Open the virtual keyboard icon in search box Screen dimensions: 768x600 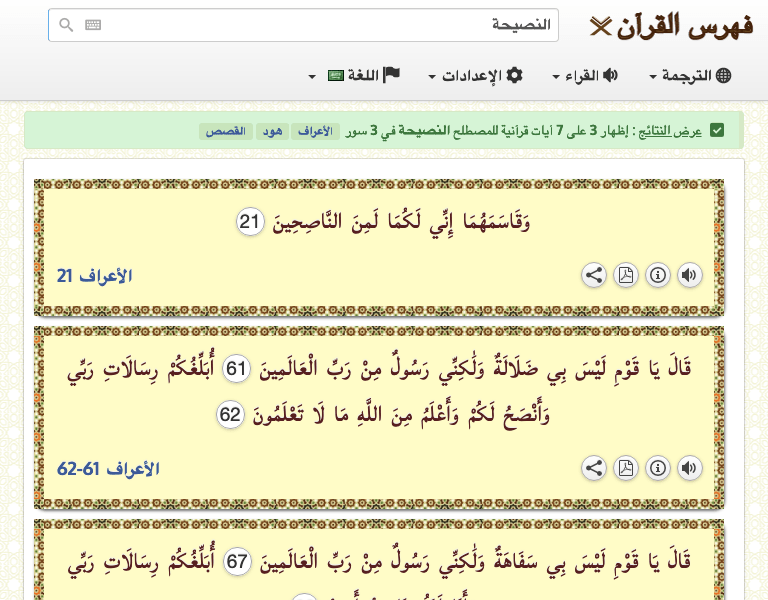tap(93, 25)
